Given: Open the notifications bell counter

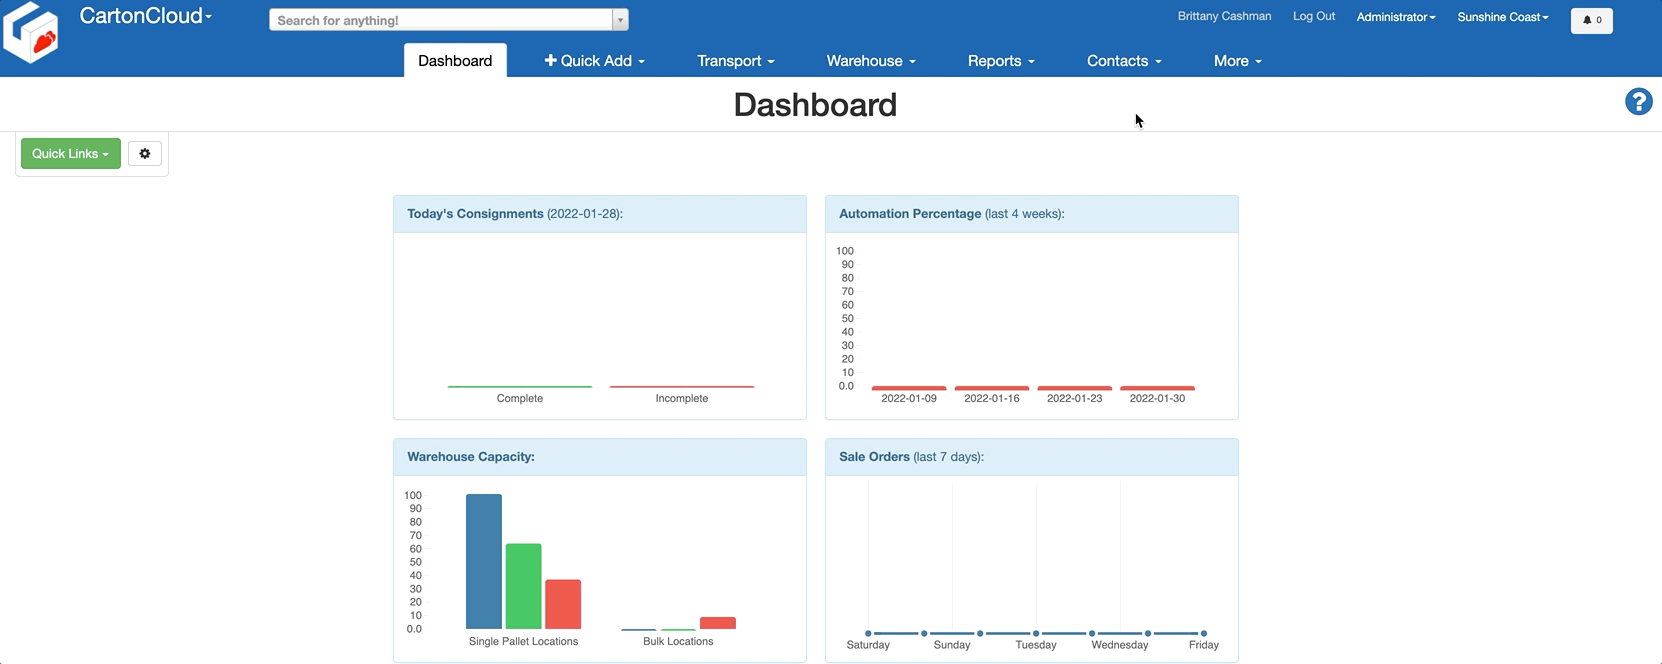Looking at the screenshot, I should [1591, 20].
